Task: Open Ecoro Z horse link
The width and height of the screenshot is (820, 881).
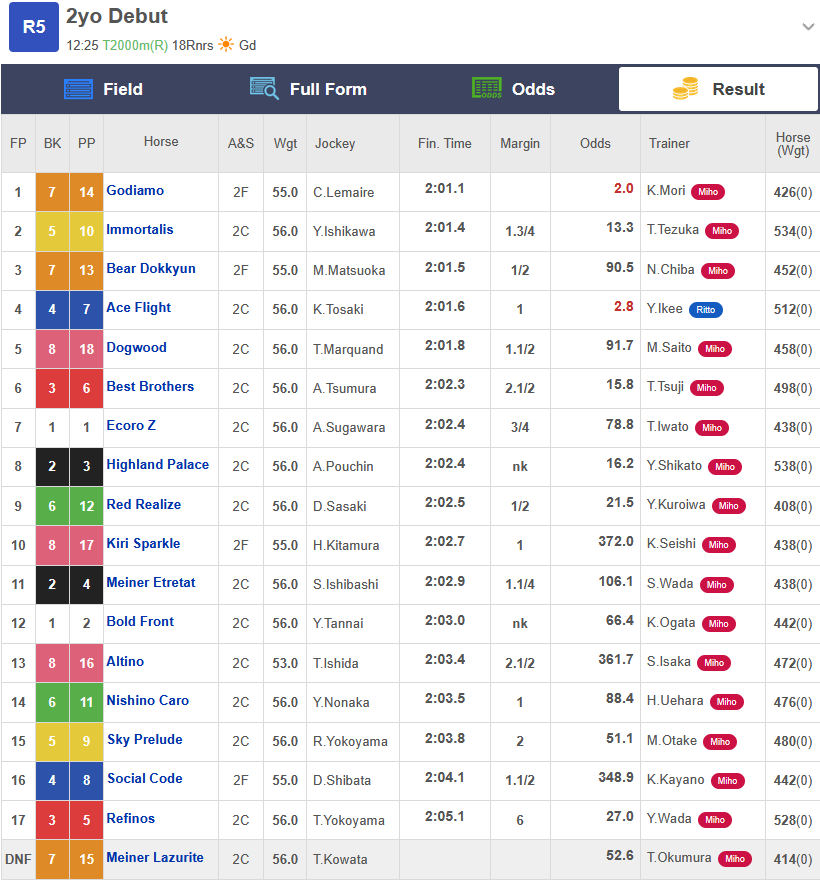Action: click(131, 425)
